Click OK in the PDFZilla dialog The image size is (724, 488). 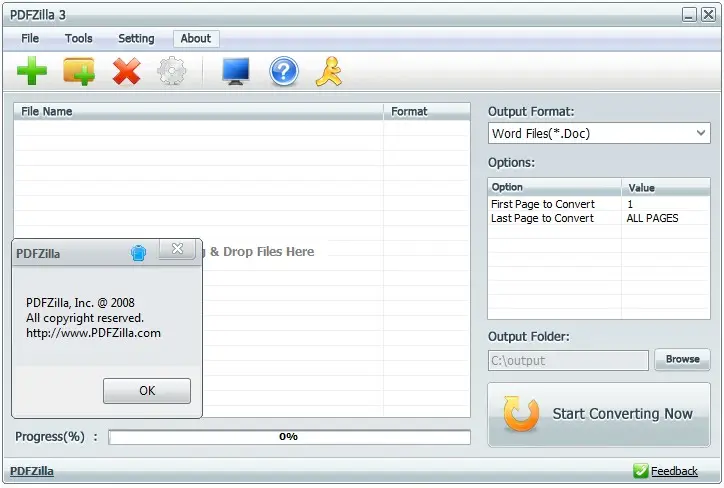point(147,391)
